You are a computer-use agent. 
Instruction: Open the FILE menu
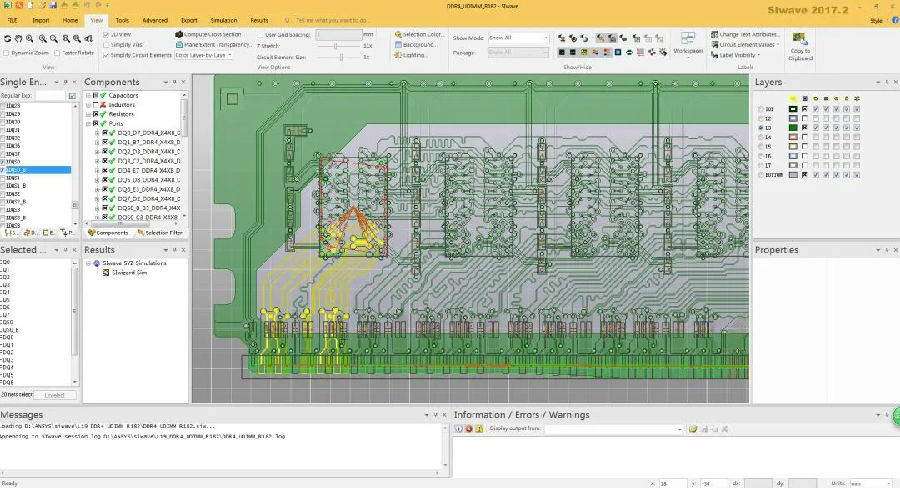(12, 20)
